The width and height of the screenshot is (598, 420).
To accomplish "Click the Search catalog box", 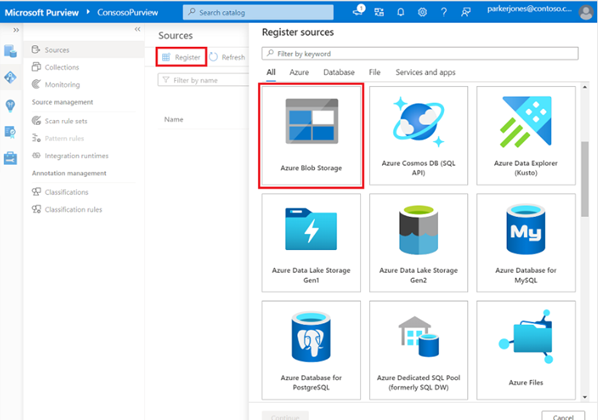I will pyautogui.click(x=258, y=13).
